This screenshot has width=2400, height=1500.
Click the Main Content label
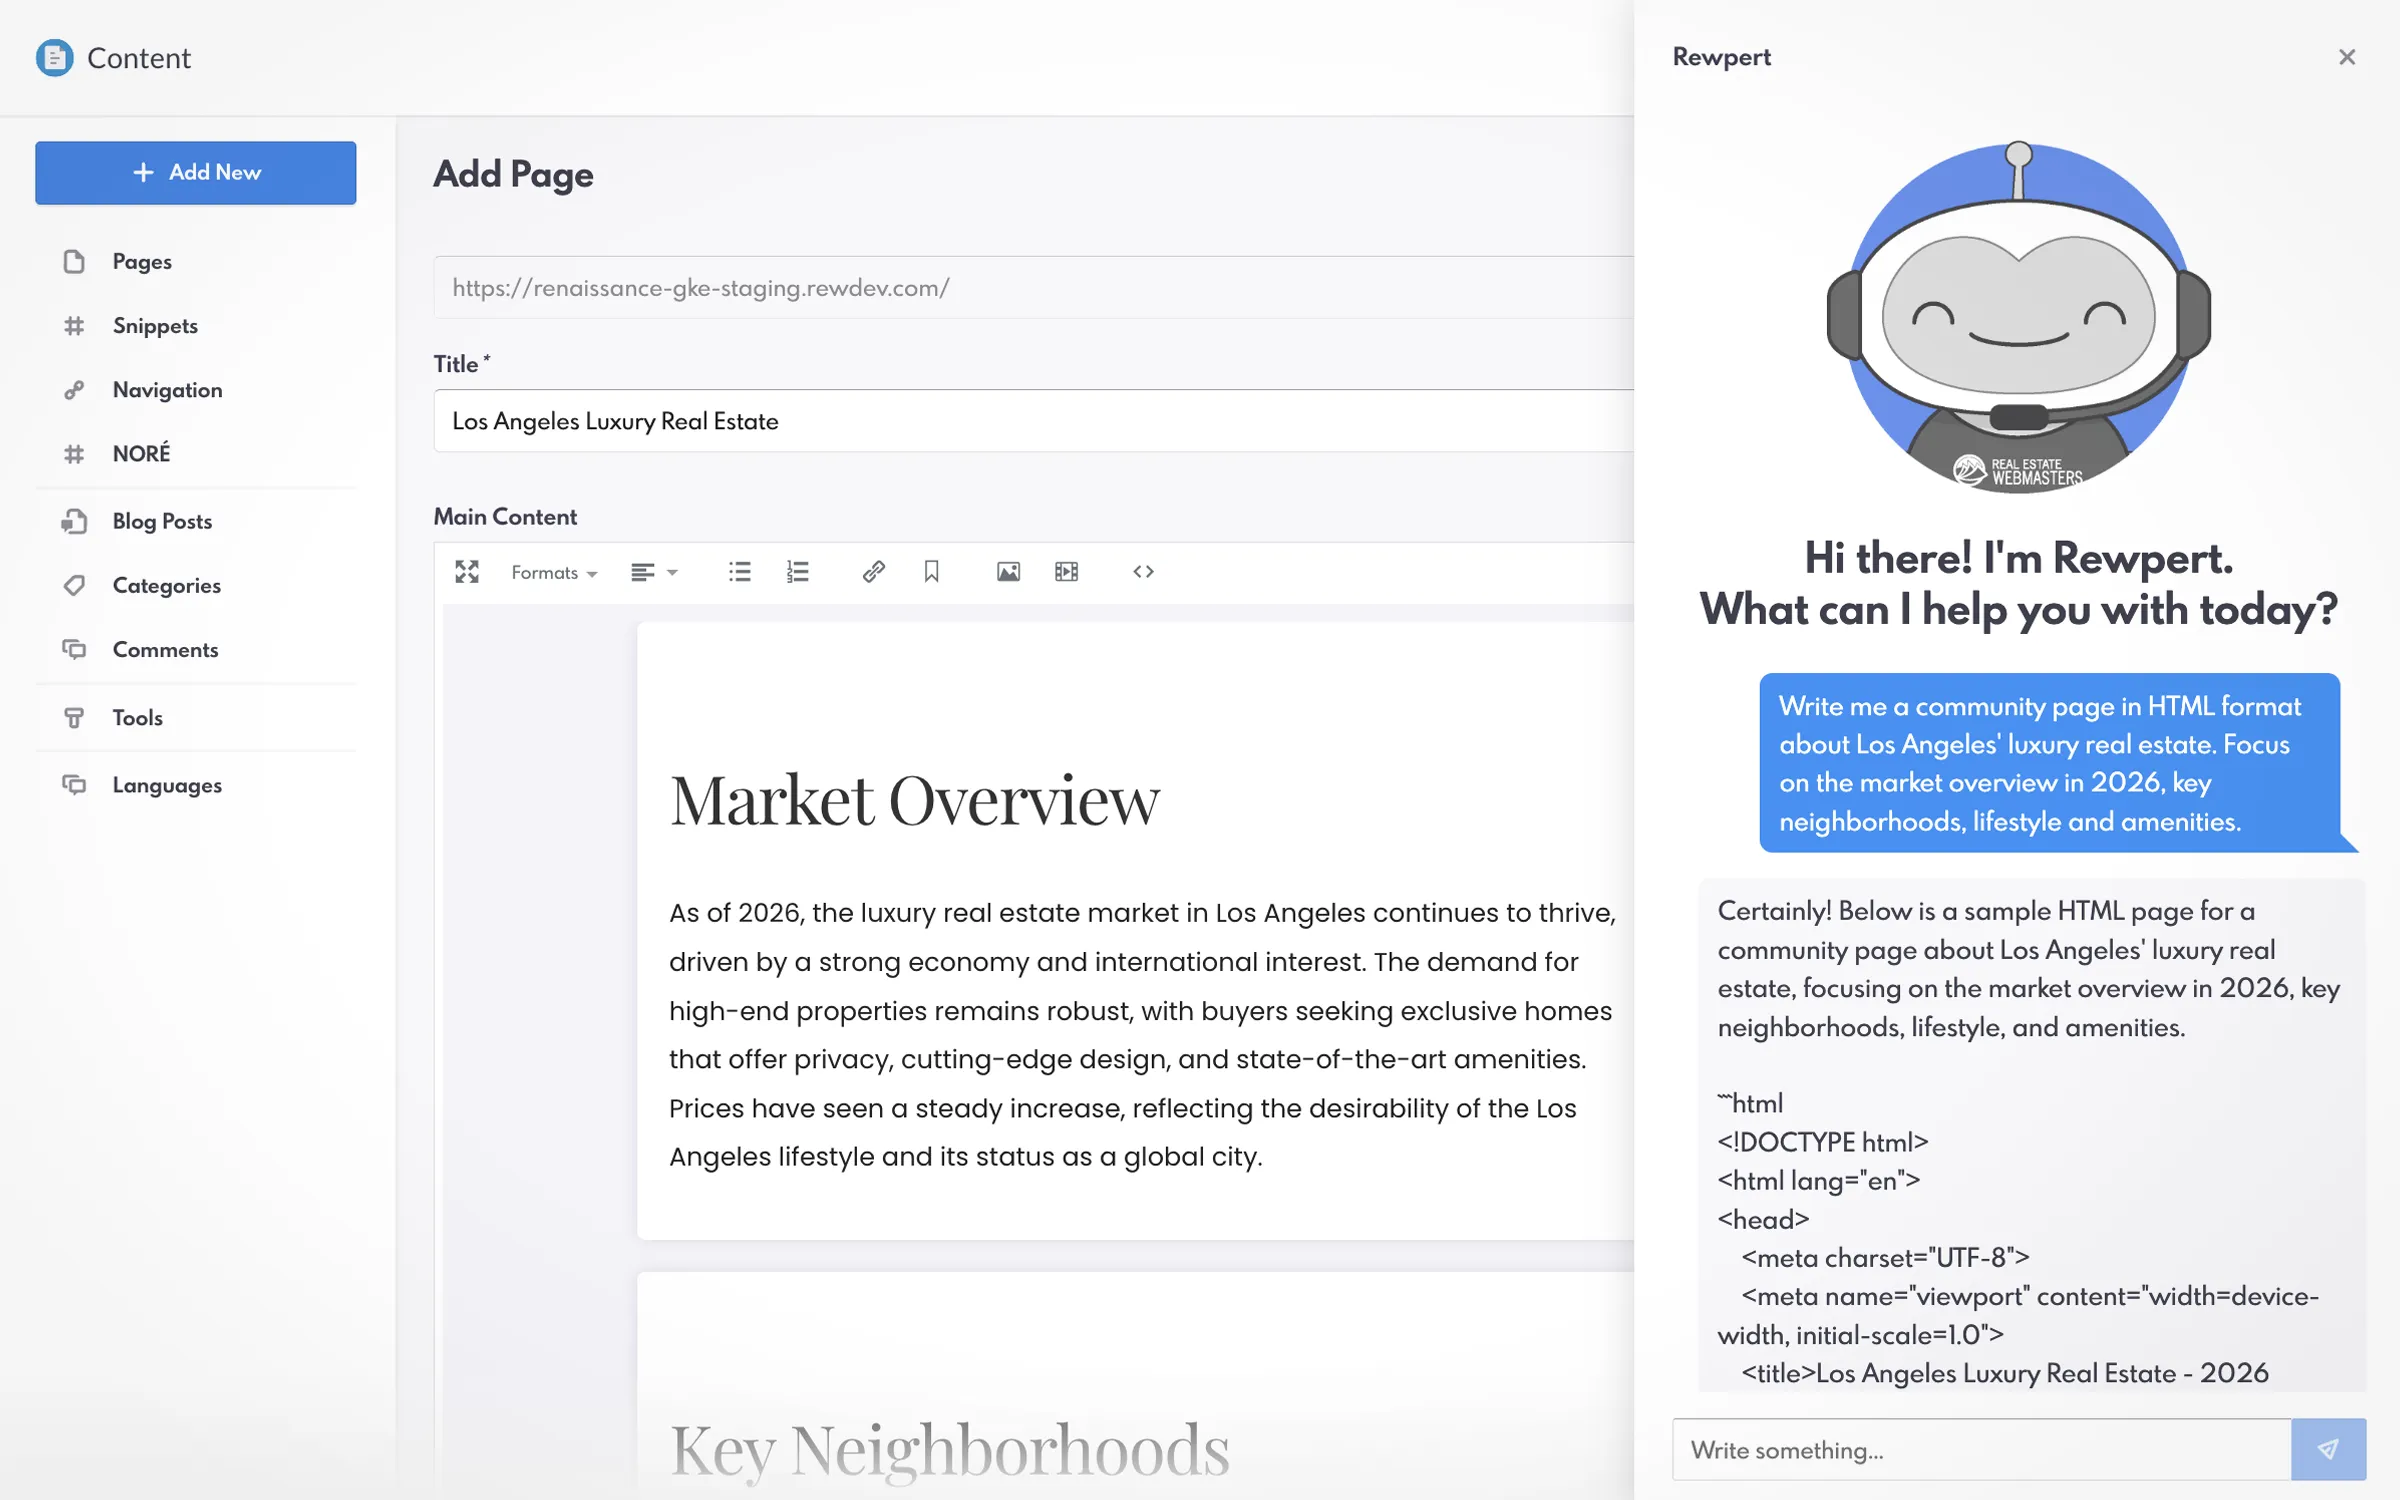point(505,516)
